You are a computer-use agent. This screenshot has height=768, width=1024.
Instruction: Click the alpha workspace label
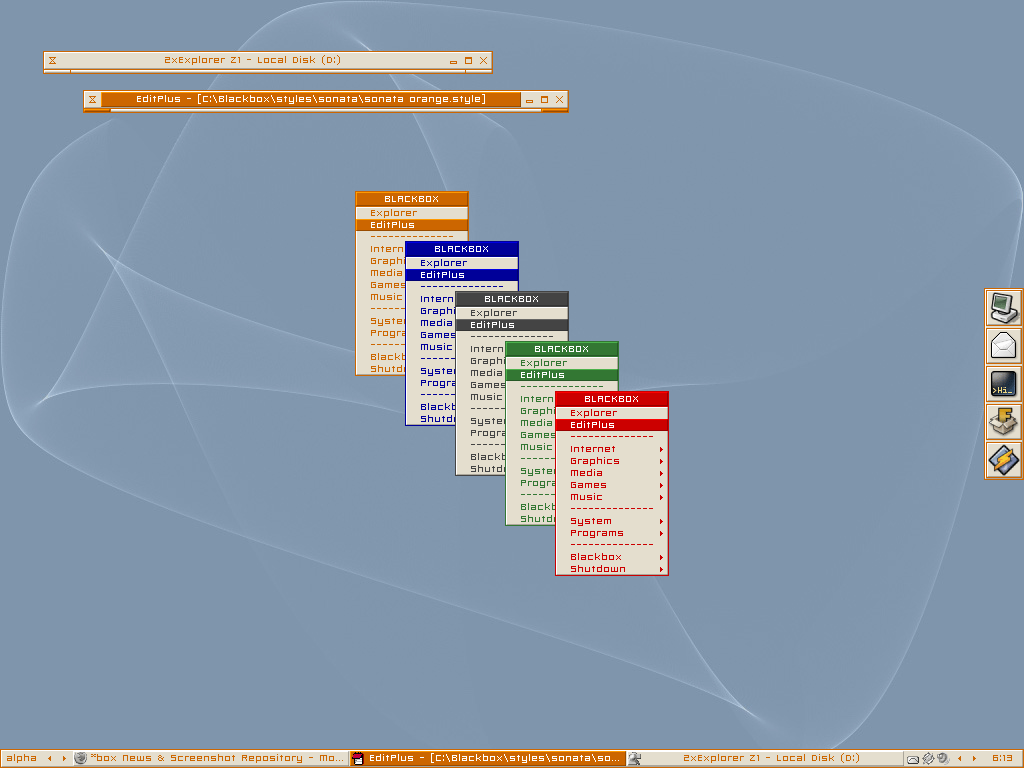tap(22, 758)
